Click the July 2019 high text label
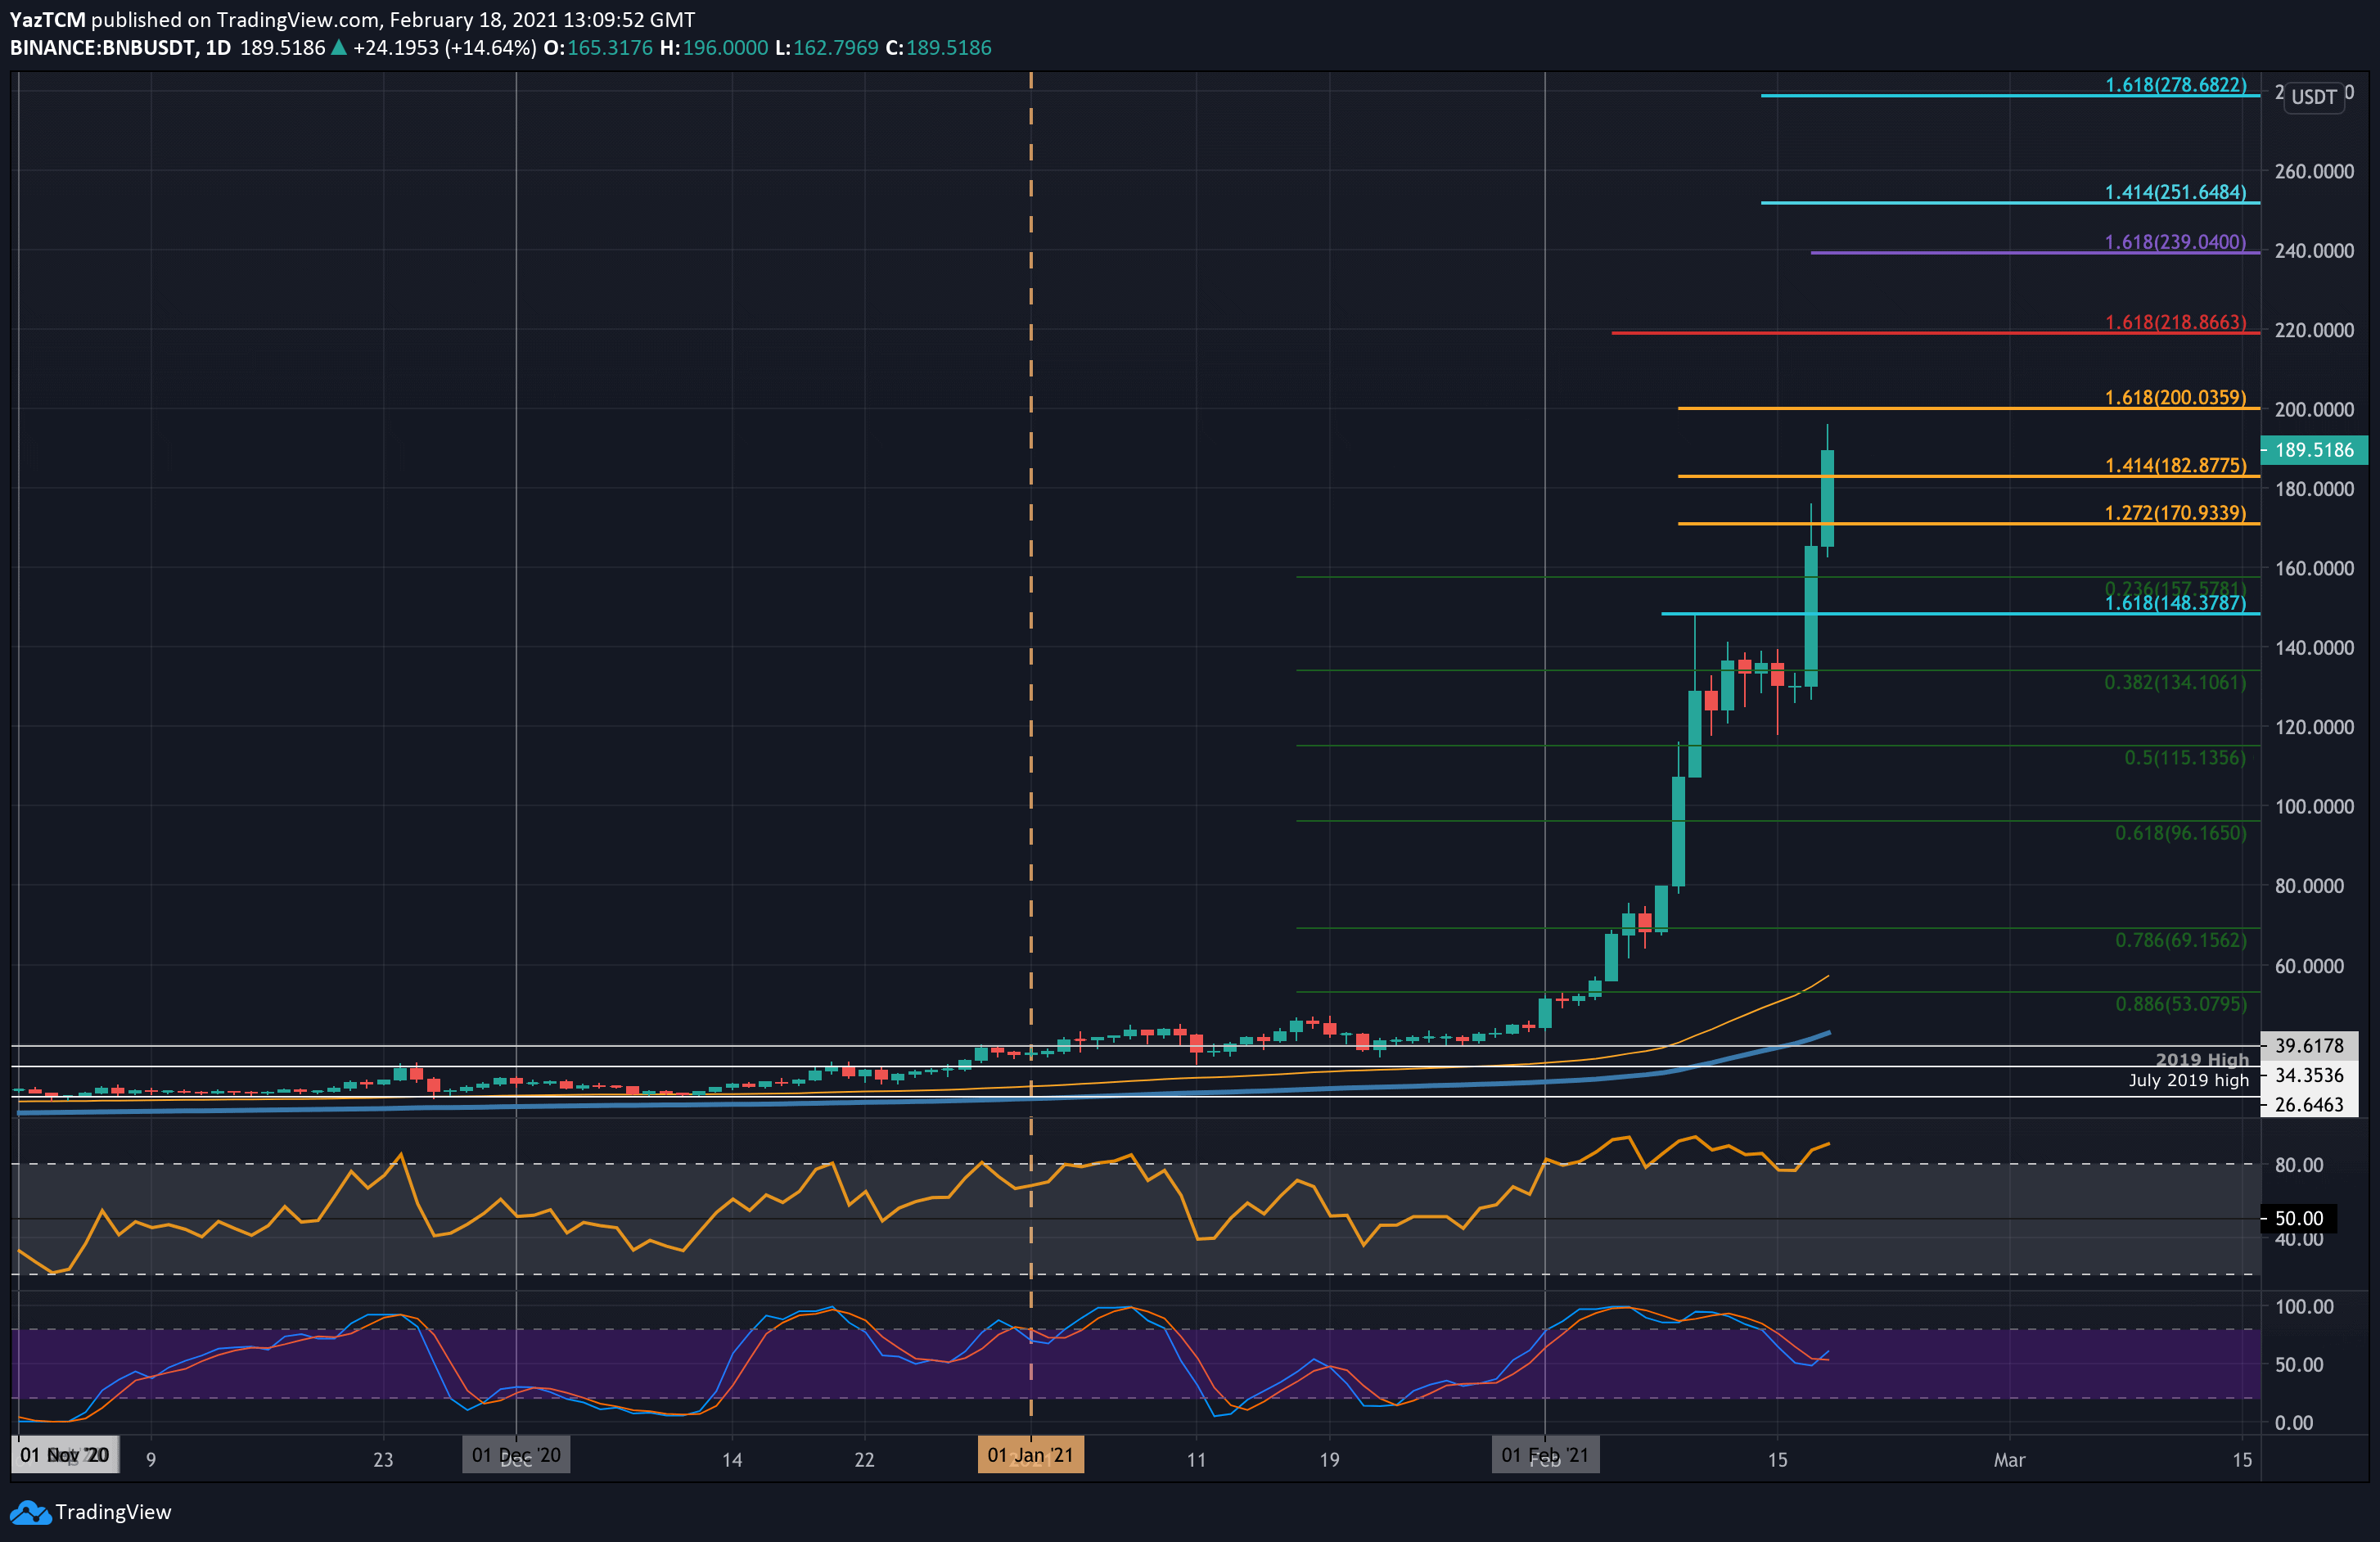This screenshot has width=2380, height=1542. (2188, 1080)
